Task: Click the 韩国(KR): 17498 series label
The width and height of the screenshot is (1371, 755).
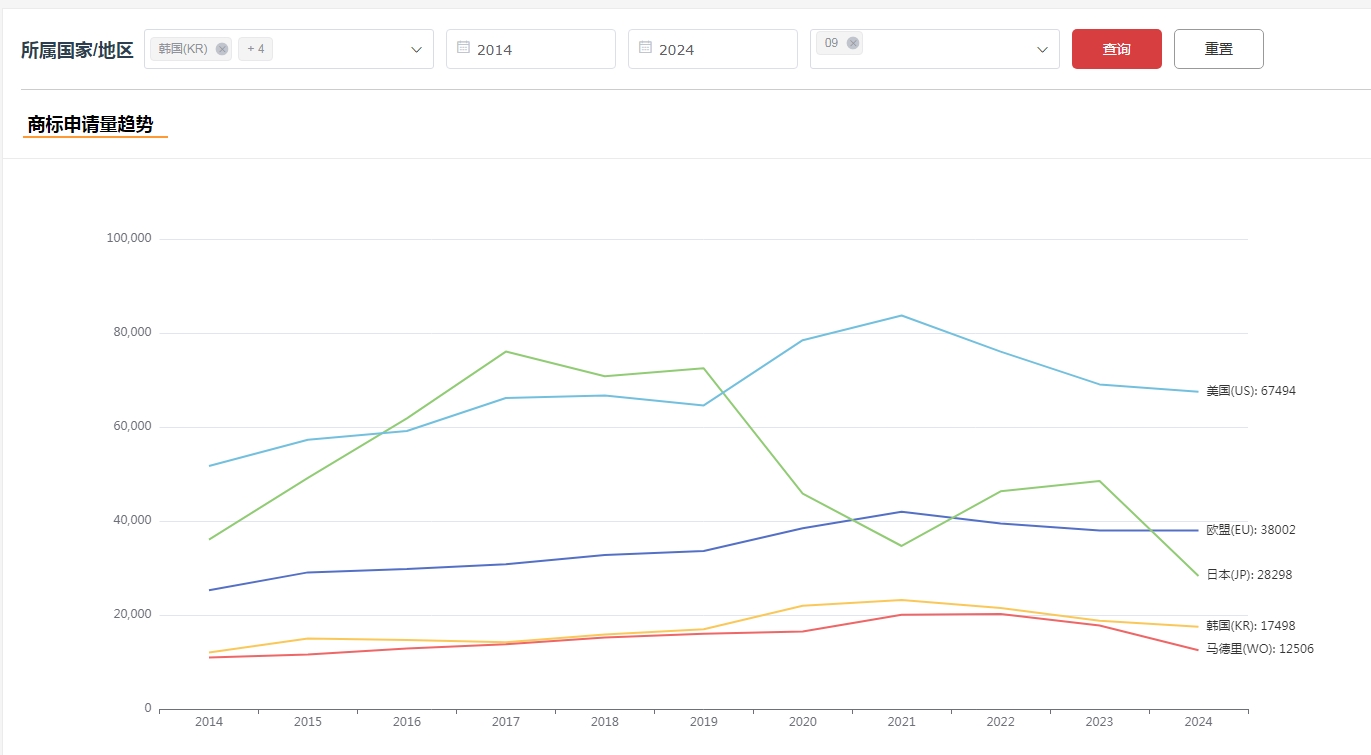Action: 1250,626
